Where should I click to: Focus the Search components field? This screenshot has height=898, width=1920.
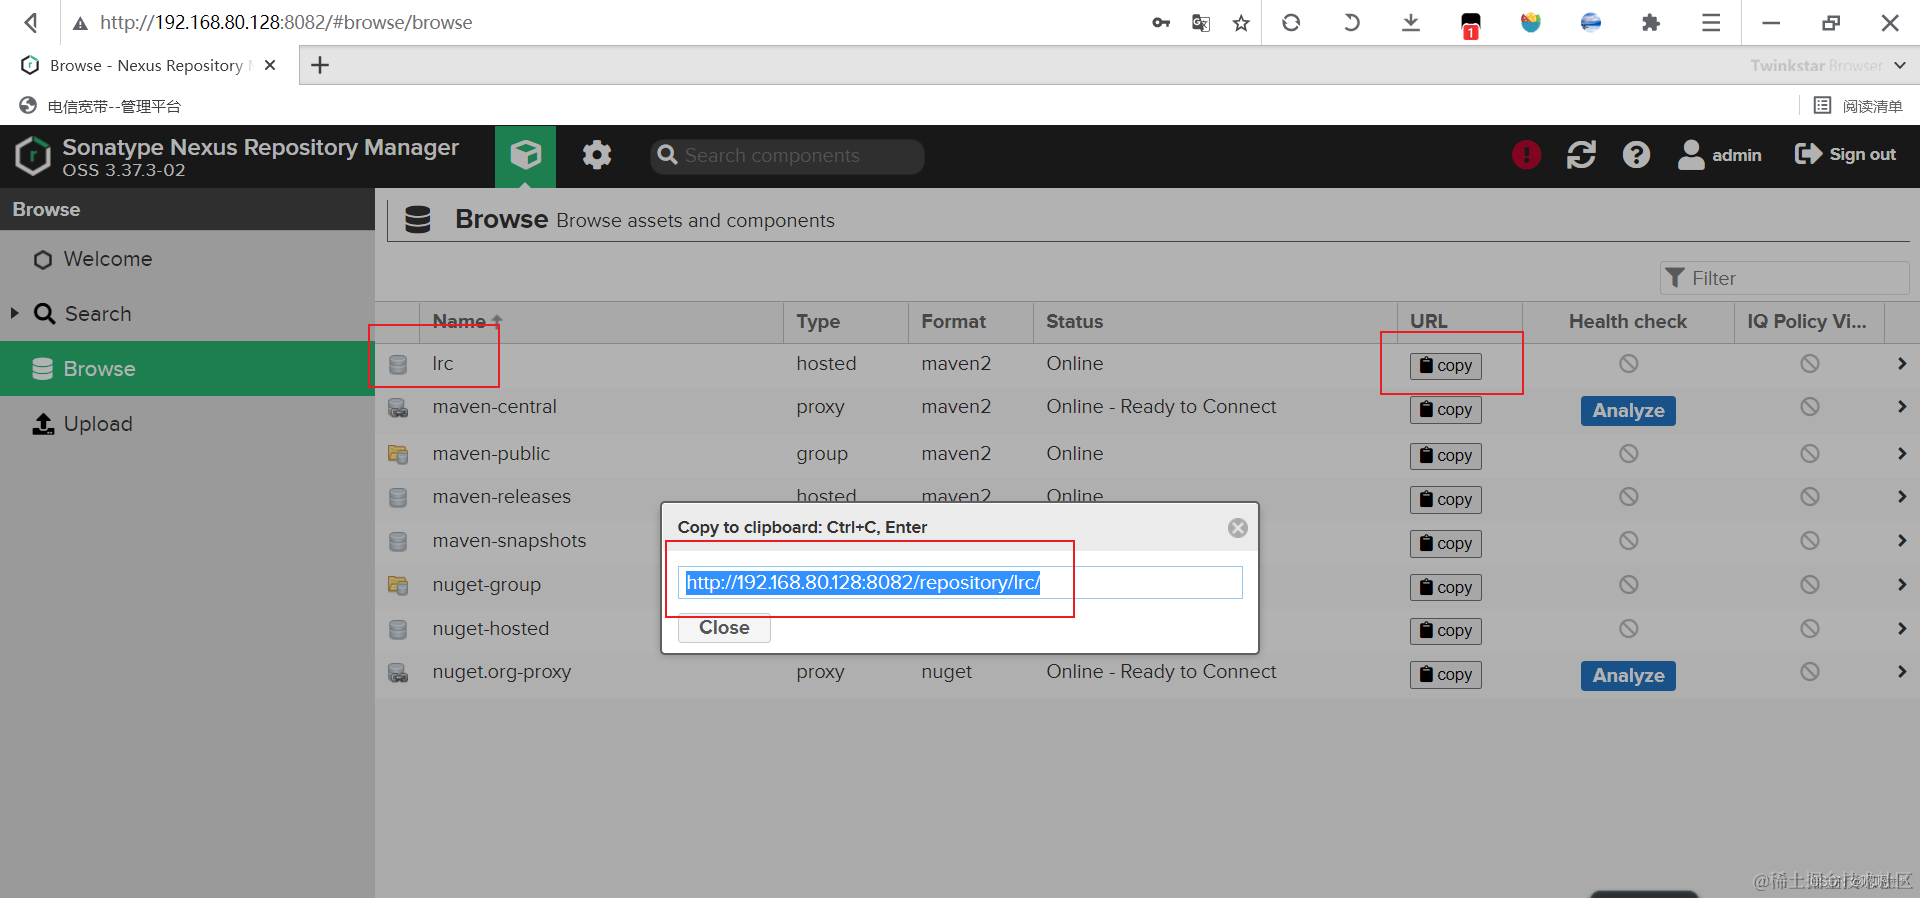[787, 156]
